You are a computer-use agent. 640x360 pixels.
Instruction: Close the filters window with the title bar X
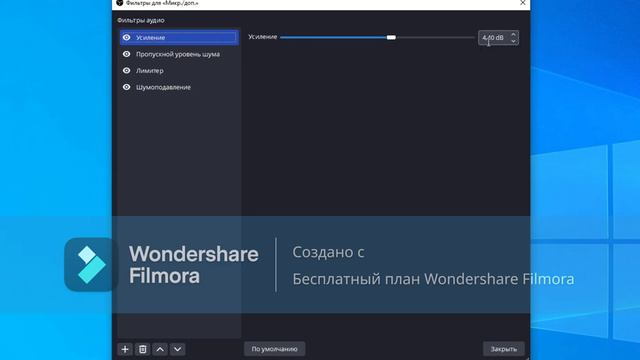click(523, 3)
